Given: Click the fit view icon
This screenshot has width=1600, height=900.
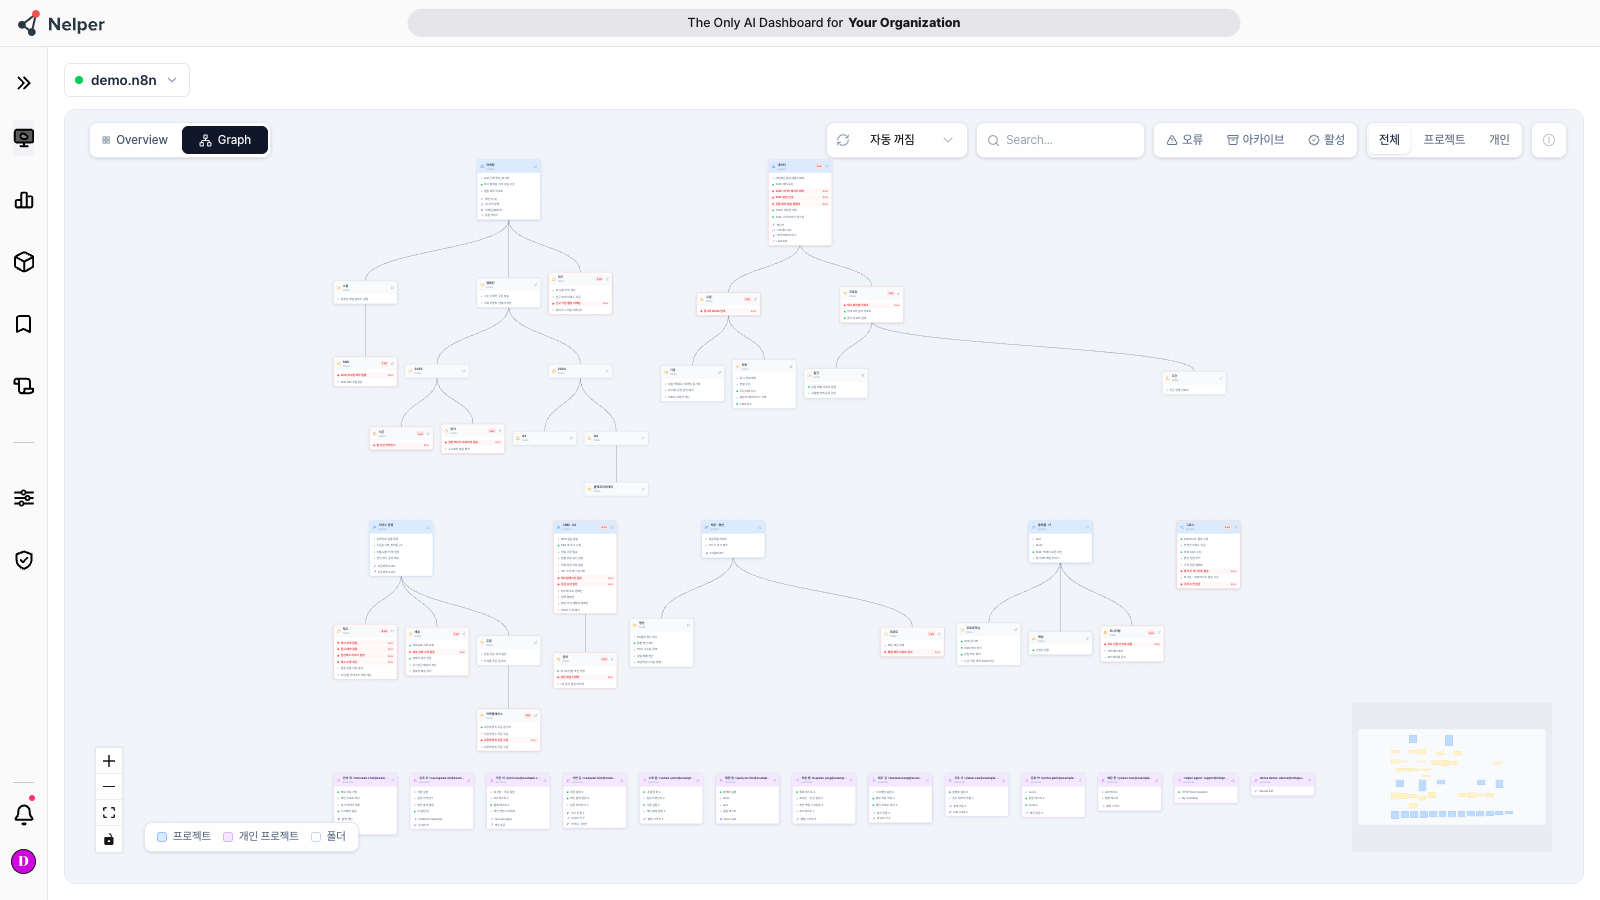Looking at the screenshot, I should (x=109, y=813).
